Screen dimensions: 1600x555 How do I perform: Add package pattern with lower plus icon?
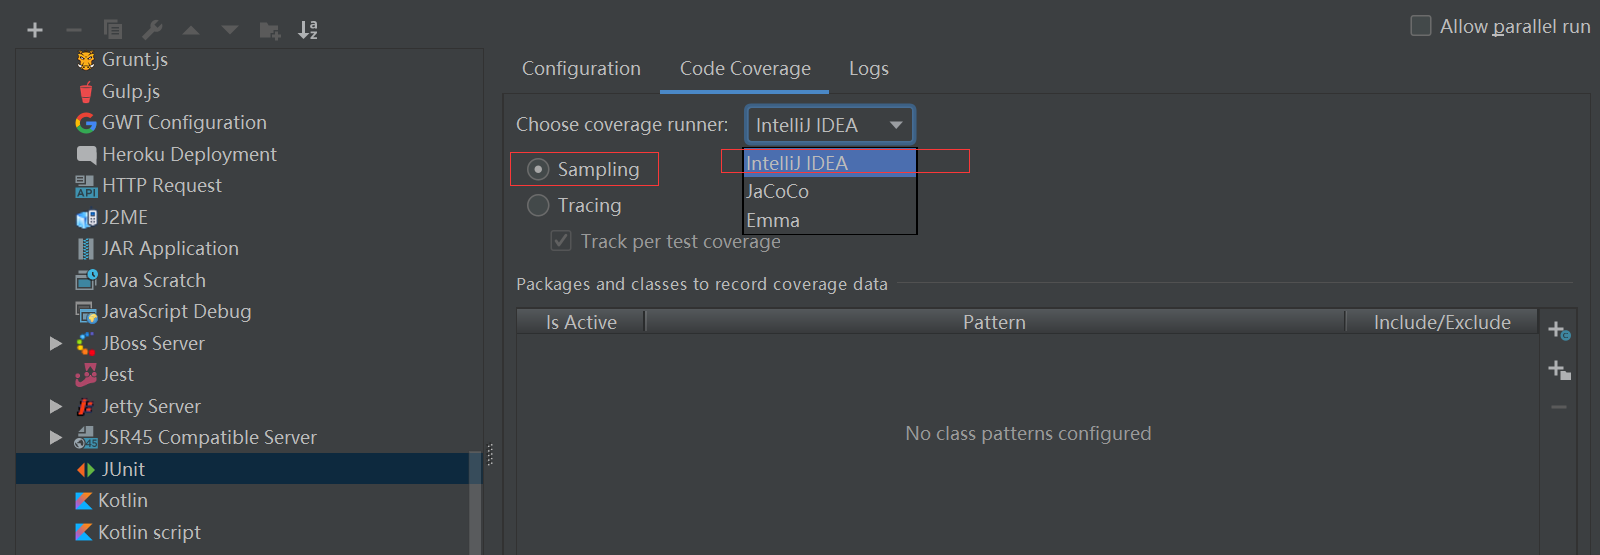[1559, 370]
